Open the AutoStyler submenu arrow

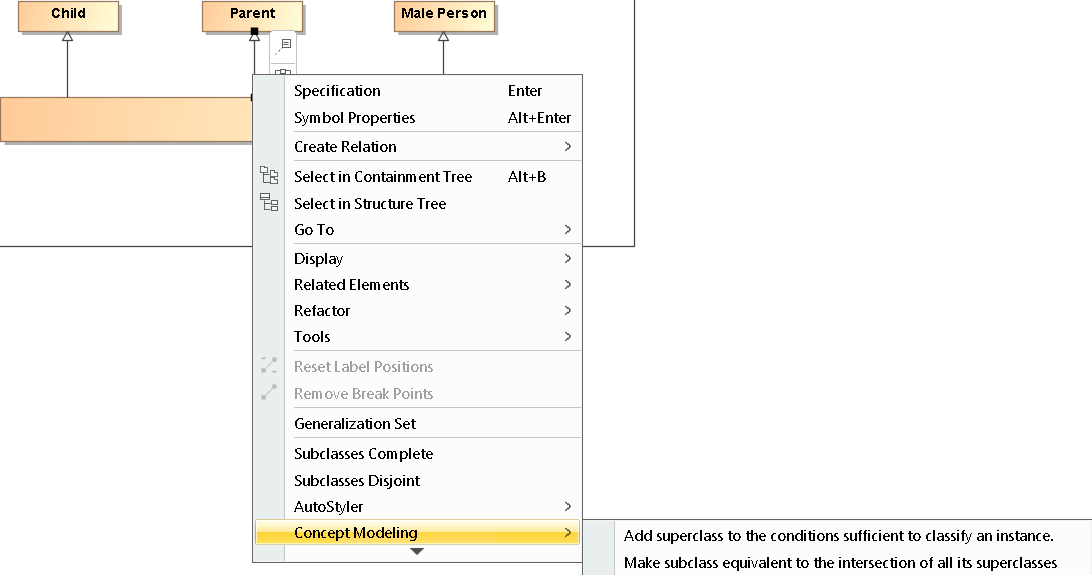(x=567, y=507)
